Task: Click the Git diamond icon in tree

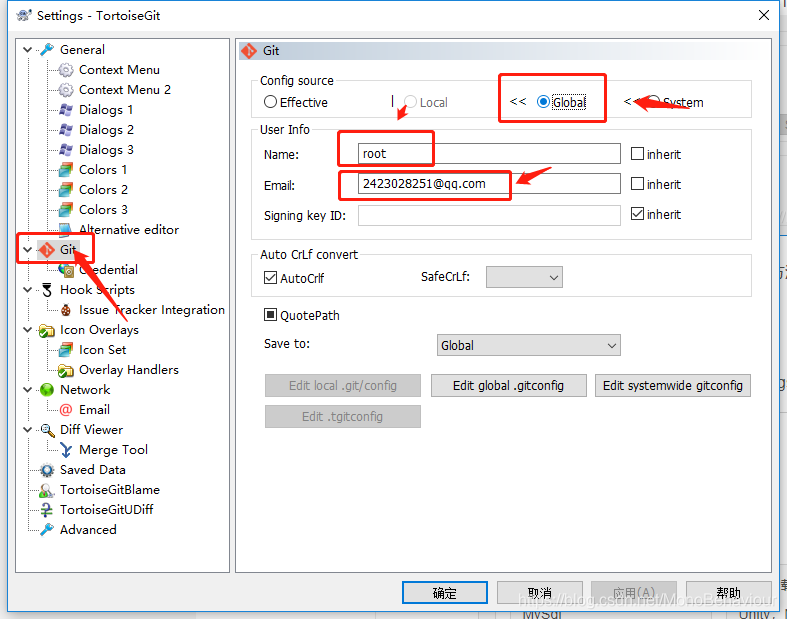Action: click(x=47, y=250)
